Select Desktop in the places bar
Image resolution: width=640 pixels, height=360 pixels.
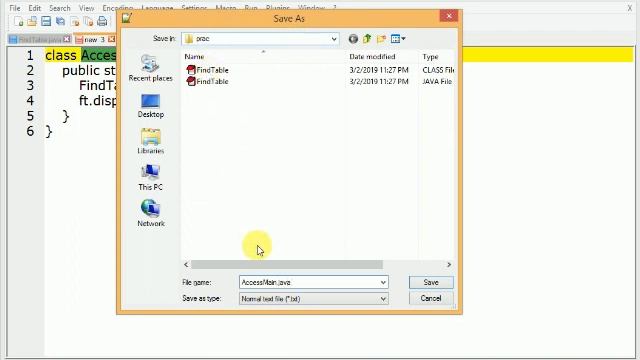[x=151, y=106]
